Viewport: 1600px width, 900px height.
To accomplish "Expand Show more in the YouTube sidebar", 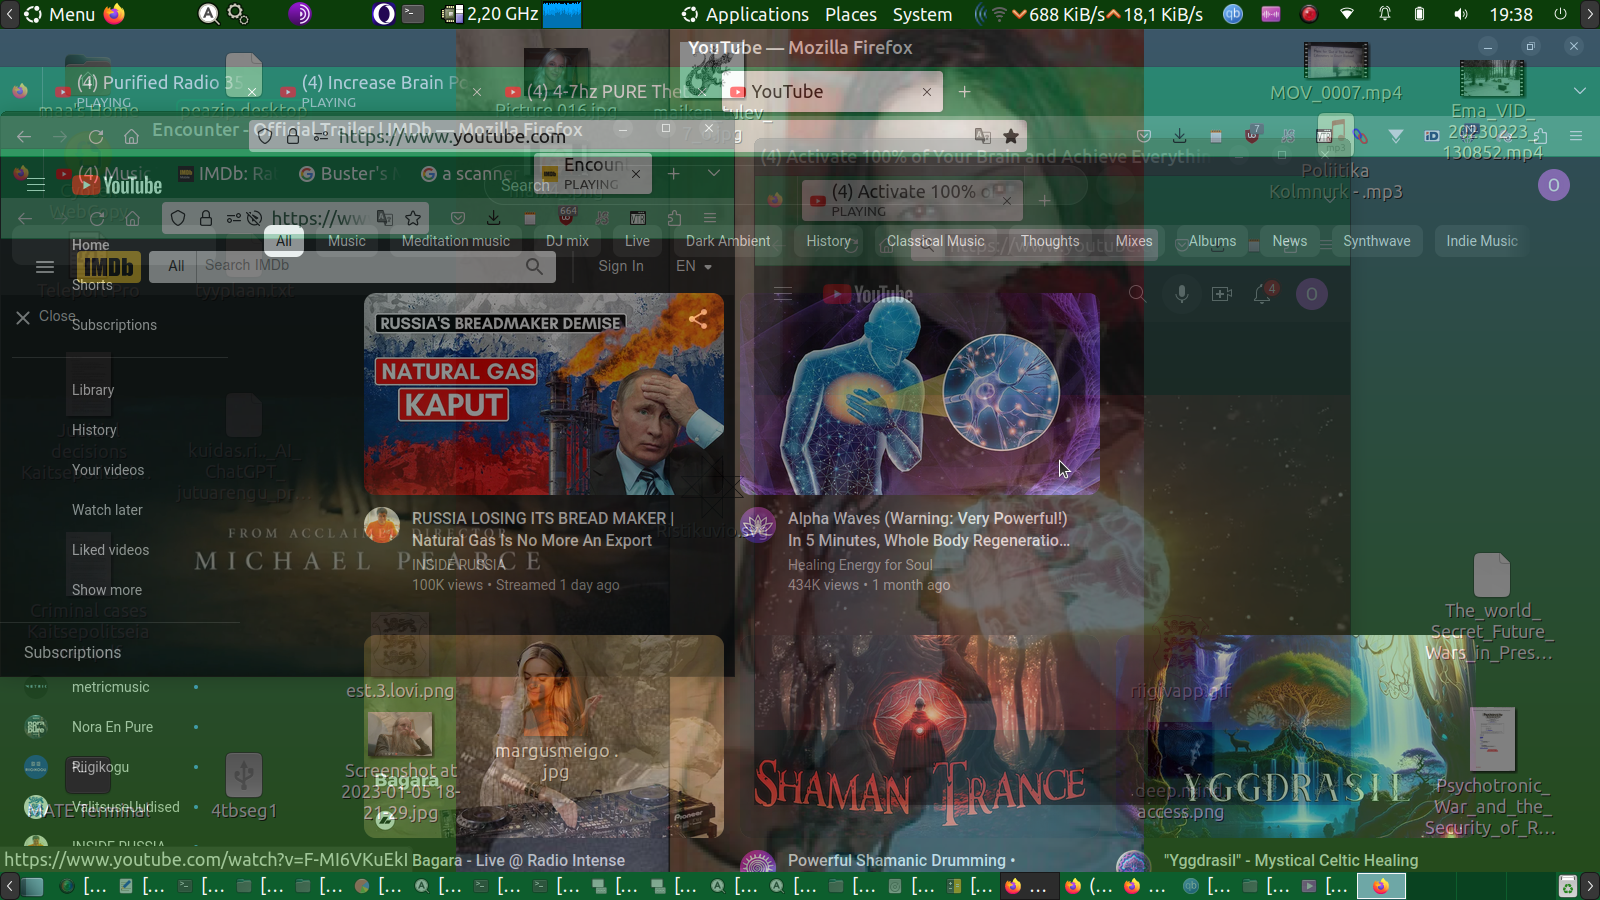I will (x=107, y=590).
